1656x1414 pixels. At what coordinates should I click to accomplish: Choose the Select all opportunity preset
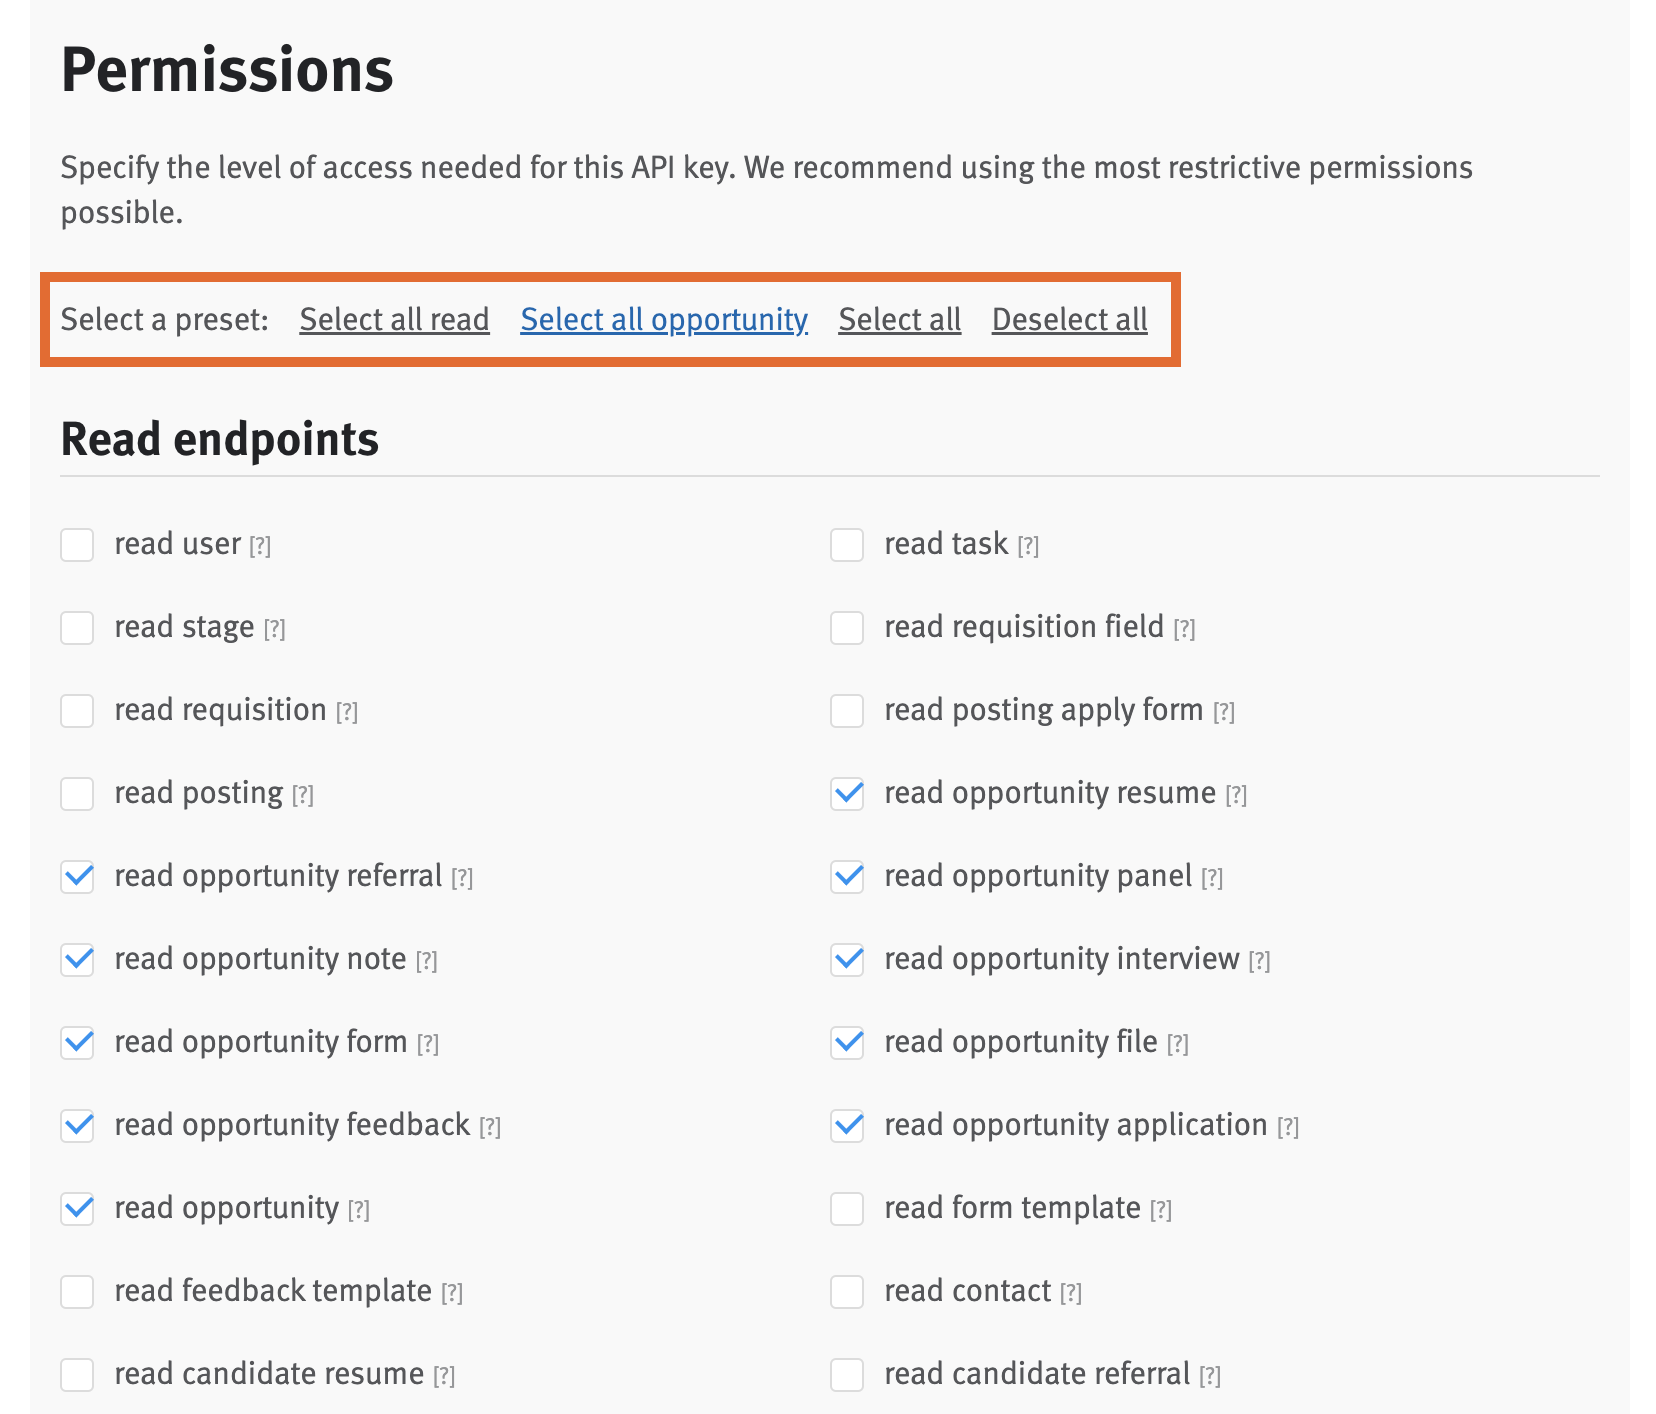click(x=664, y=320)
